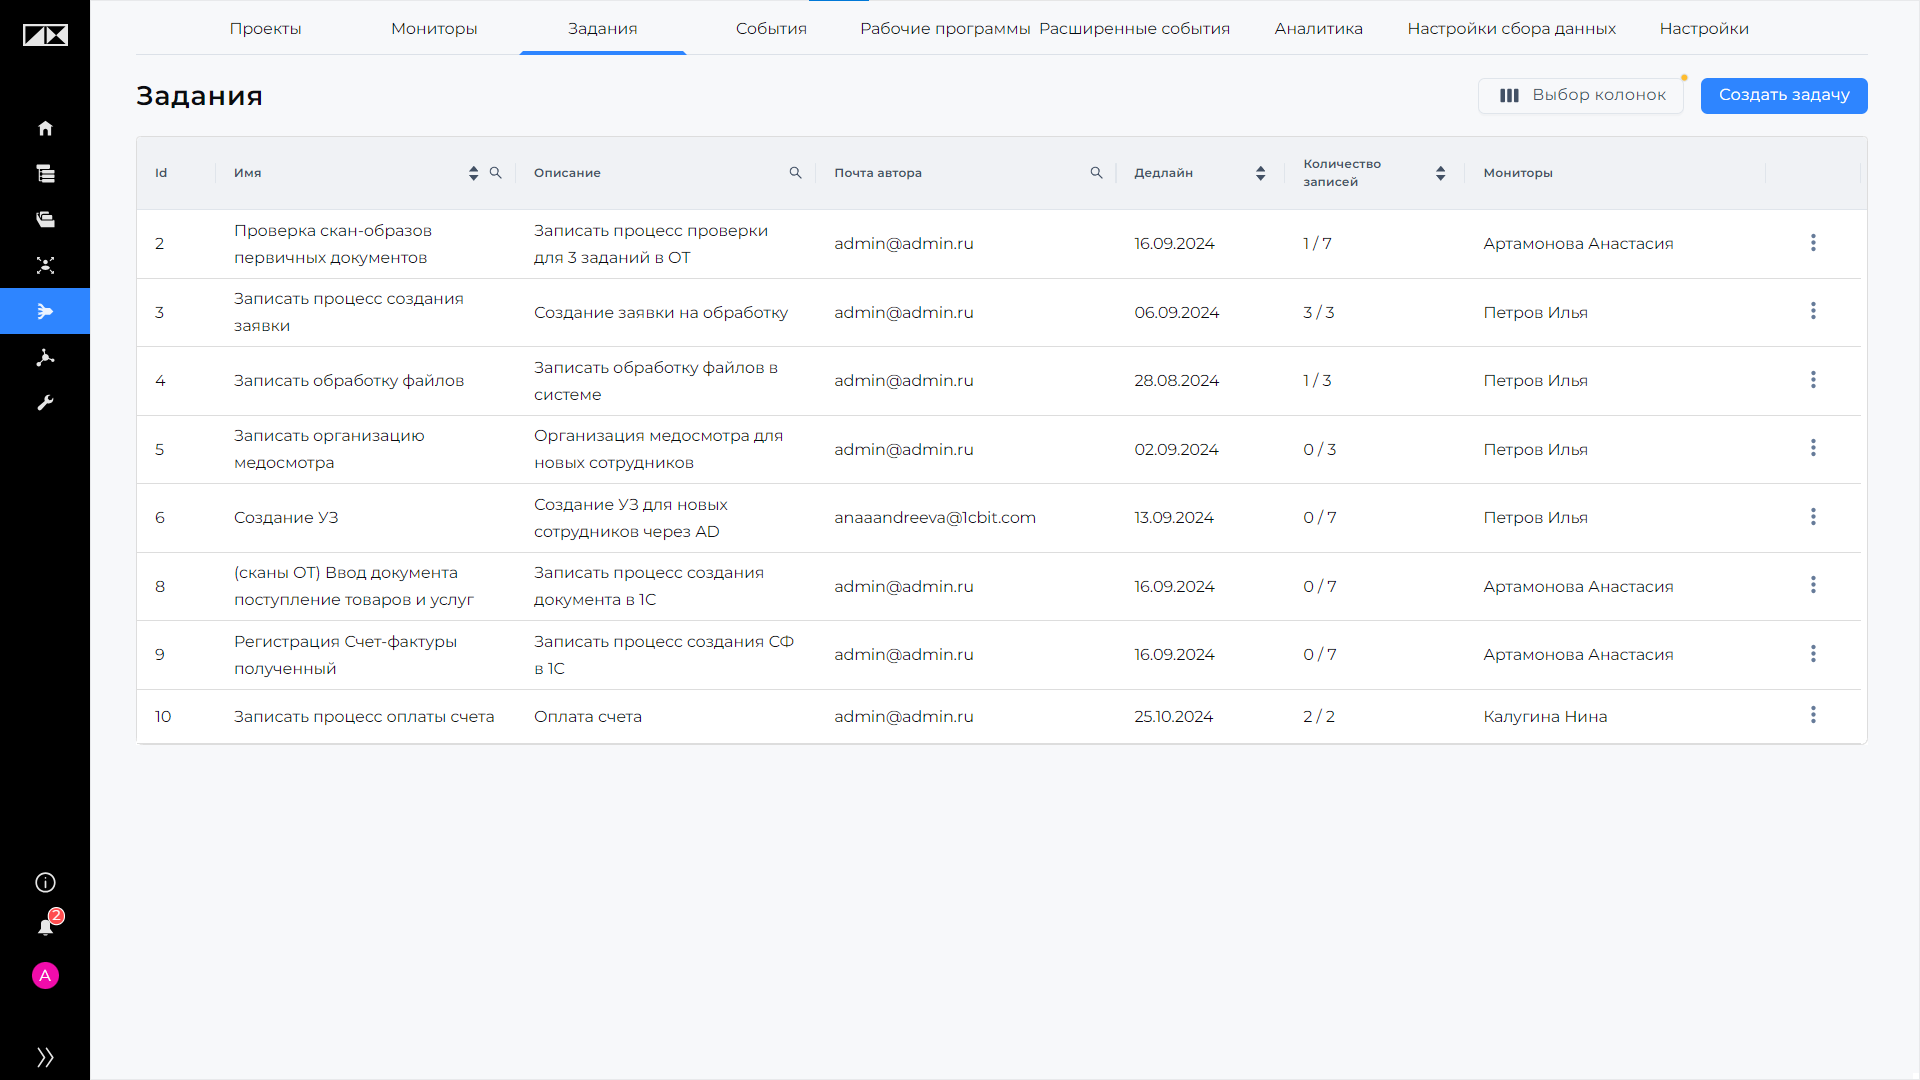
Task: Click the app logo in the sidebar
Action: (x=45, y=36)
